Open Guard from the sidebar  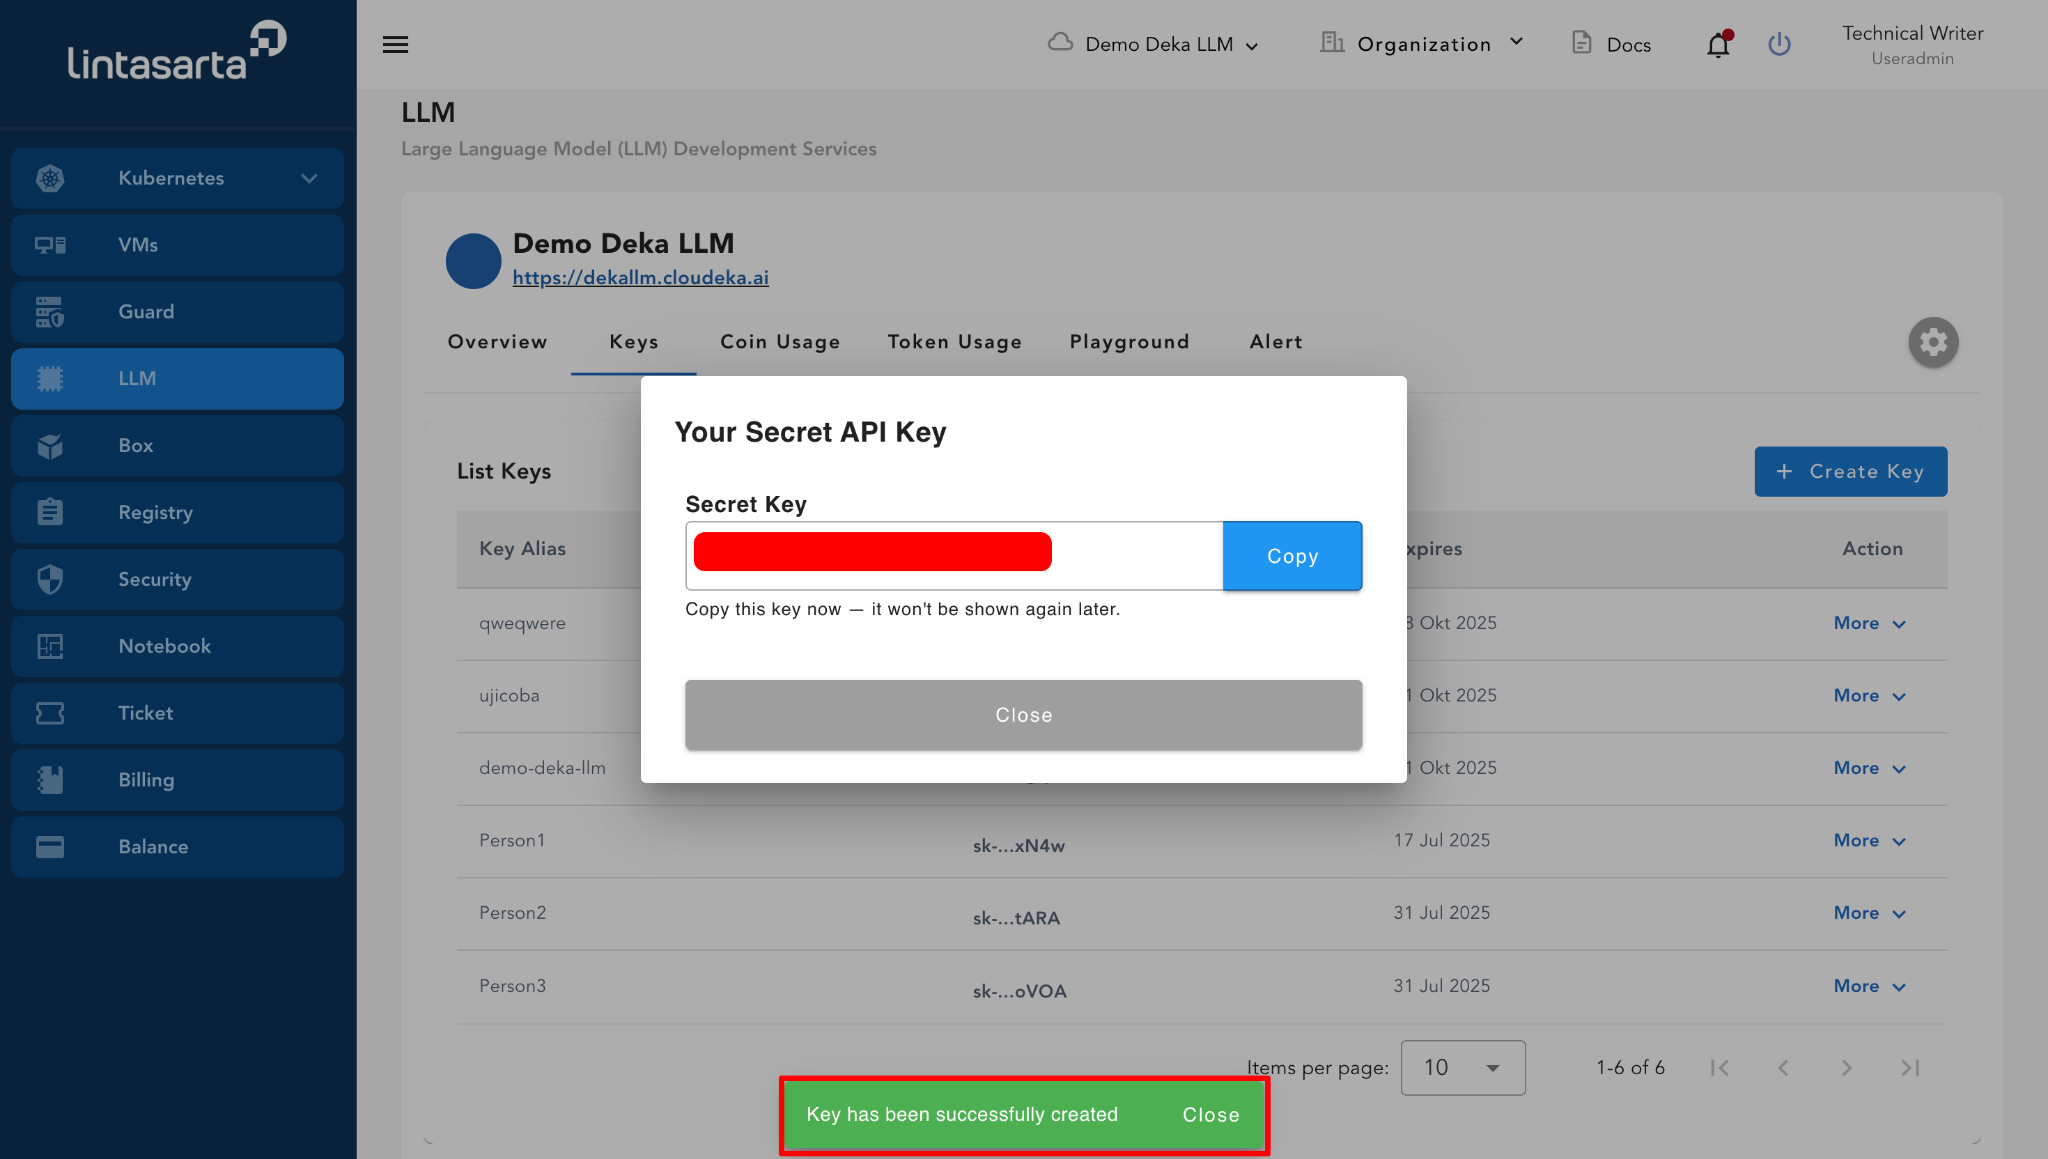point(177,312)
